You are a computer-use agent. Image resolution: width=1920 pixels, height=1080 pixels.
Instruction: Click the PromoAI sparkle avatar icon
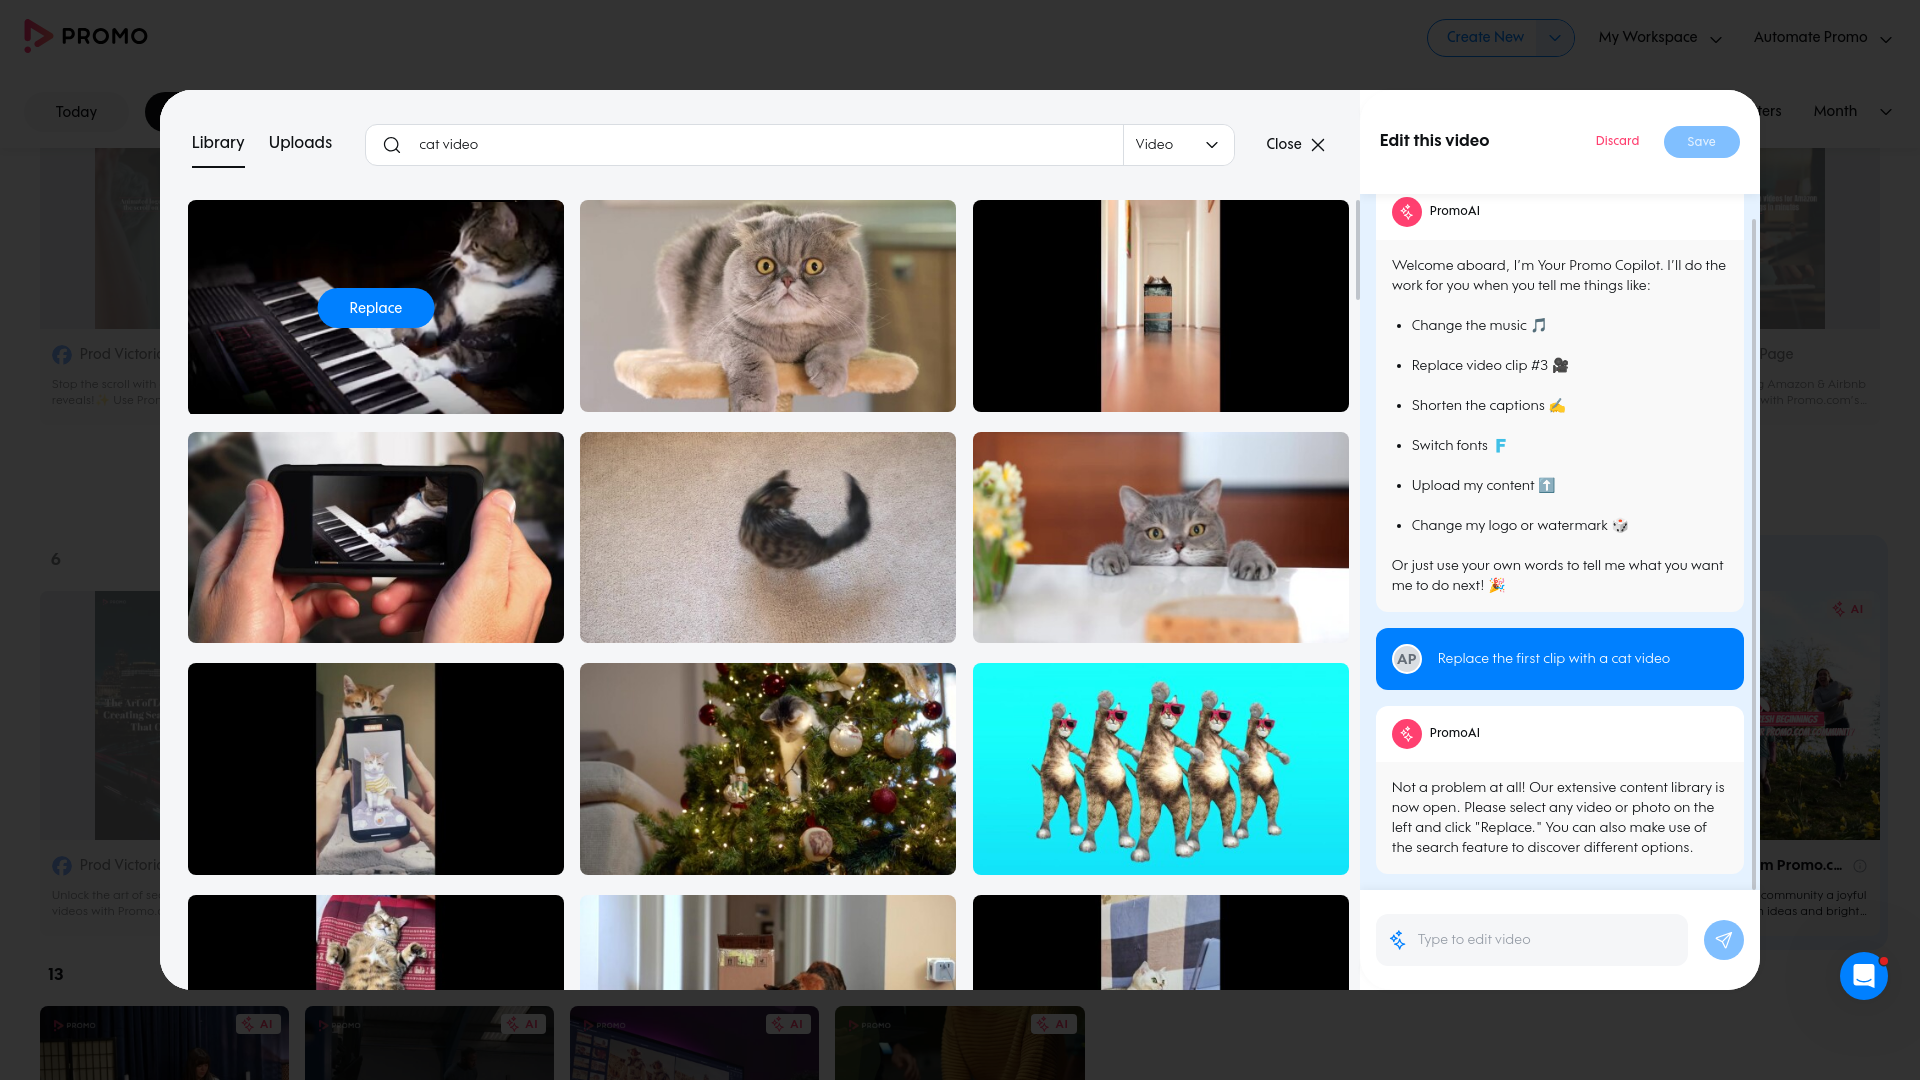tap(1407, 211)
